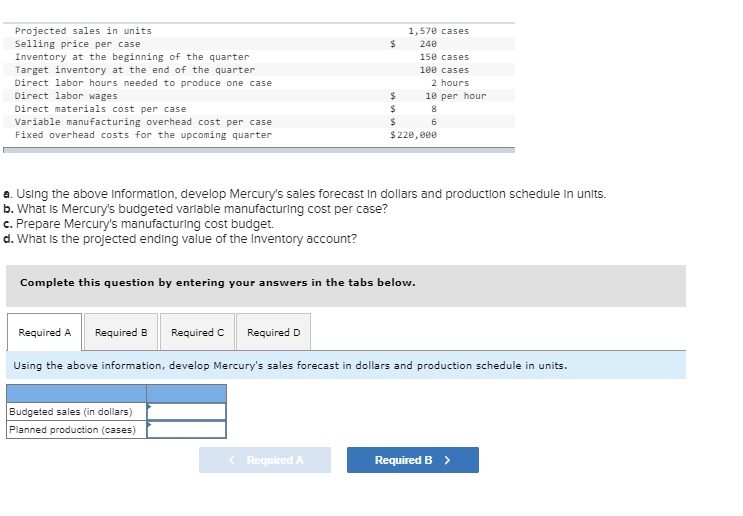Click 'Direct labor hours needed to produce one case'
The image size is (743, 516).
pos(143,83)
